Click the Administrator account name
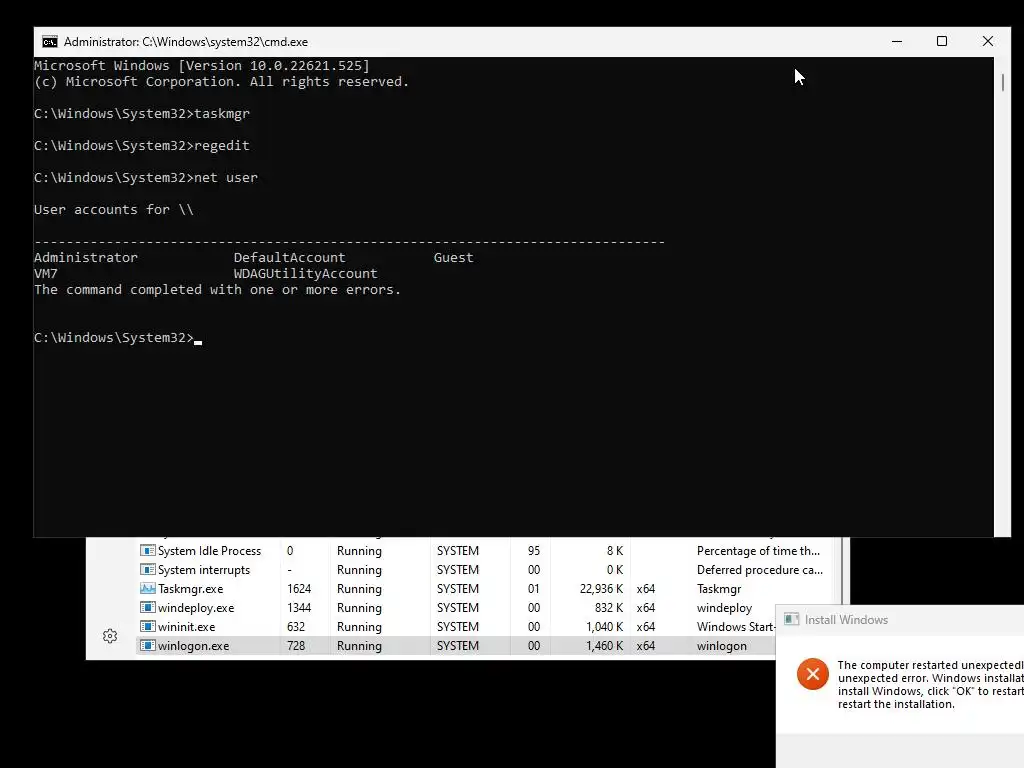 [x=86, y=257]
